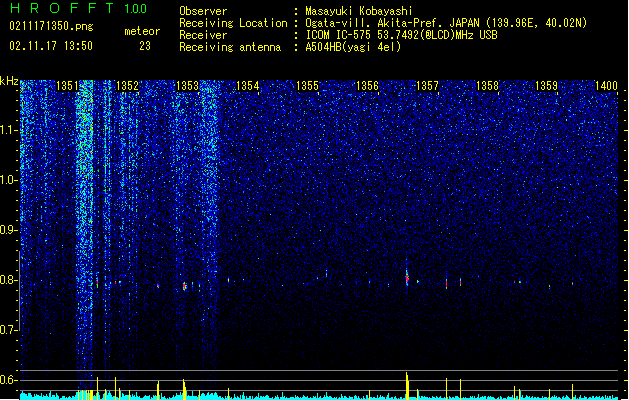Click the 1356 time marker
Viewport: 629px width, 400px height.
click(x=367, y=86)
